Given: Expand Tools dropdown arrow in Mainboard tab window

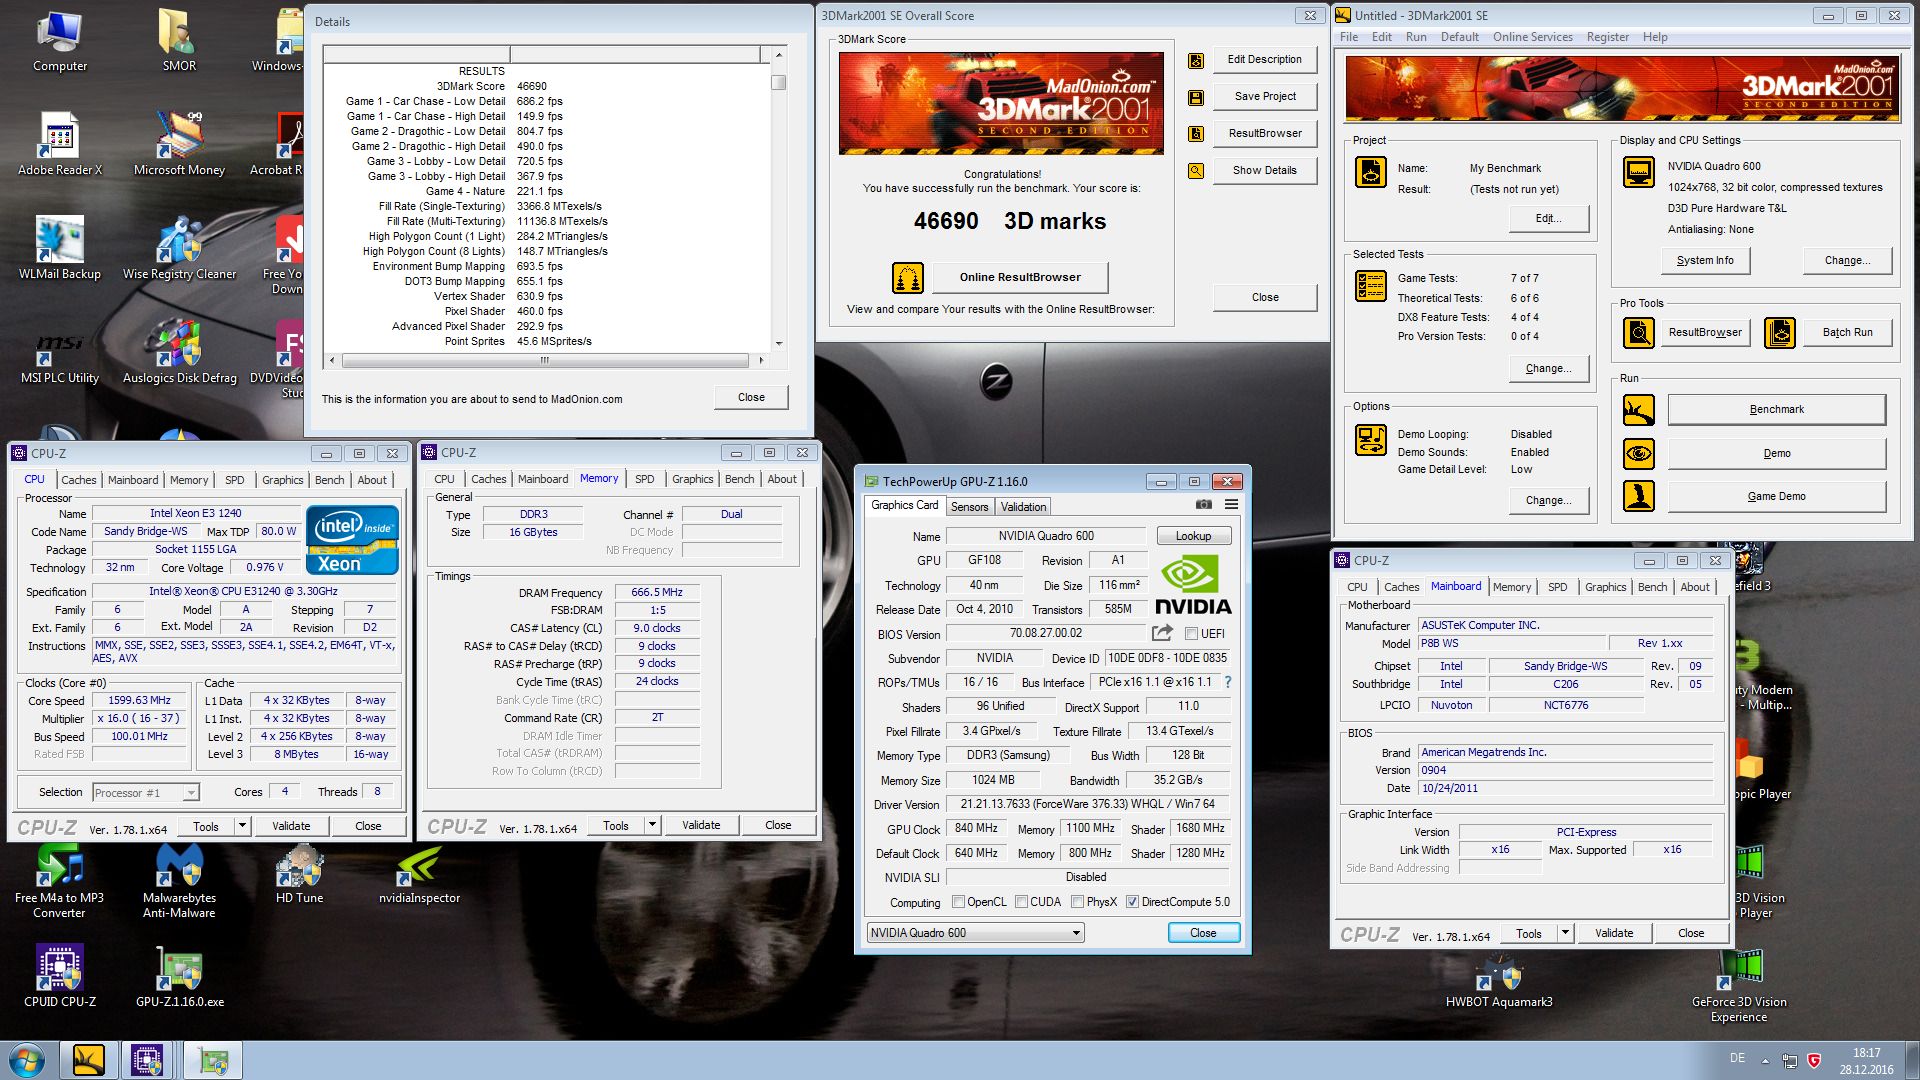Looking at the screenshot, I should 1565,934.
